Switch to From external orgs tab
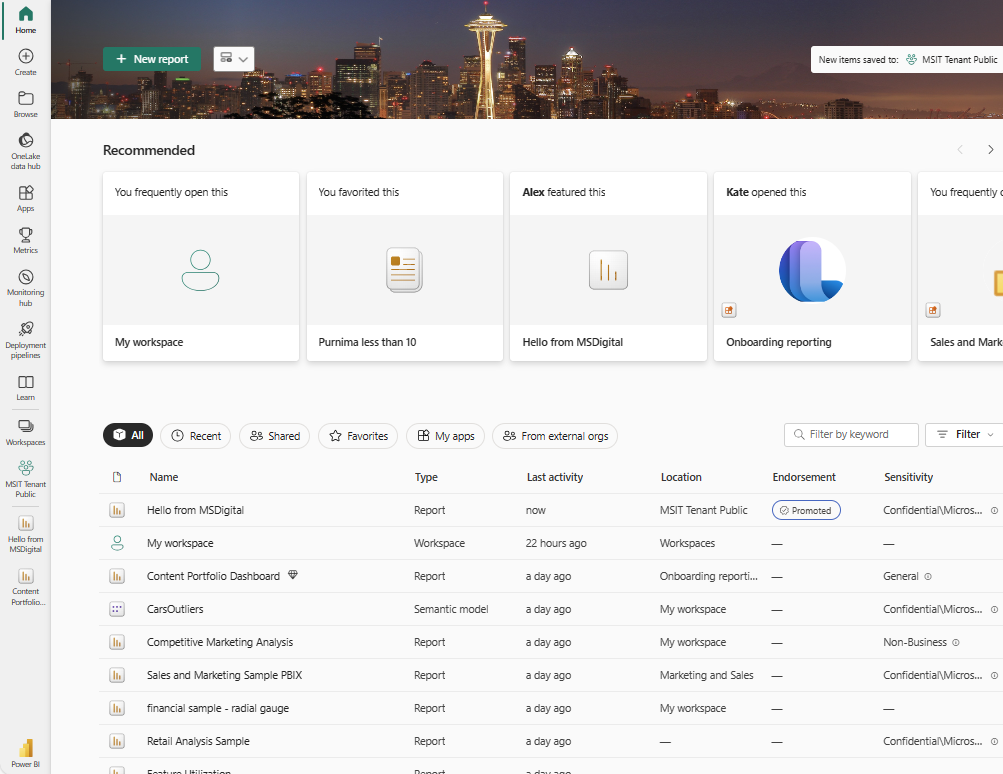 (555, 436)
